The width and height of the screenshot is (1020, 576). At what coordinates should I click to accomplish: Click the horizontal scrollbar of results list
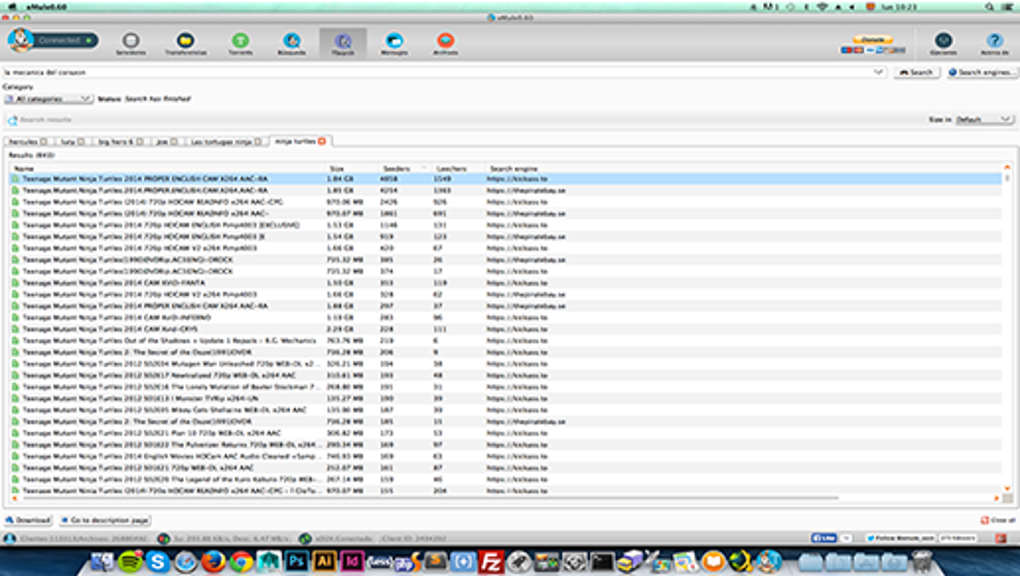click(x=429, y=499)
